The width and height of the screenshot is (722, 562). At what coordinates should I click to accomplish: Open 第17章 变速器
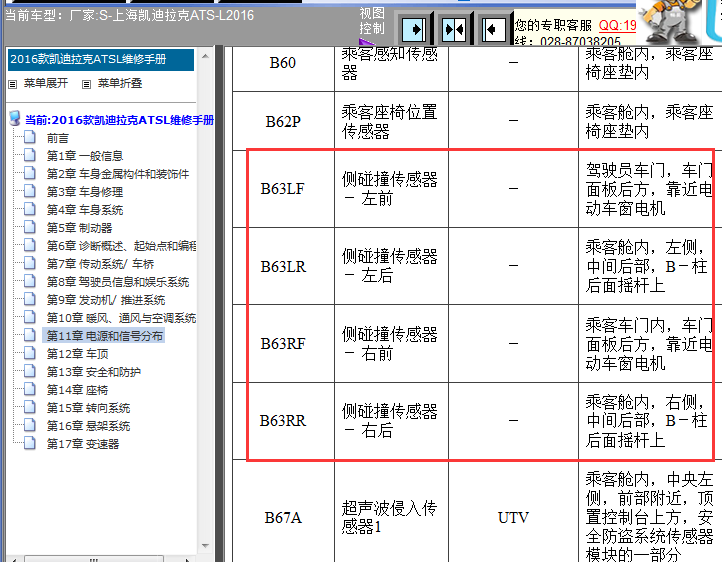83,444
